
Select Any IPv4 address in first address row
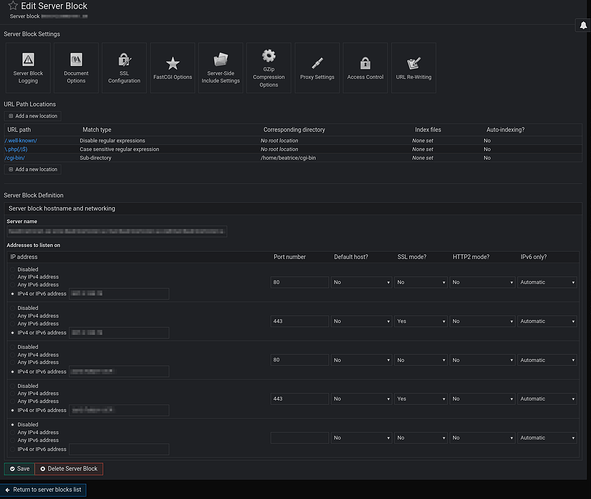(x=13, y=277)
